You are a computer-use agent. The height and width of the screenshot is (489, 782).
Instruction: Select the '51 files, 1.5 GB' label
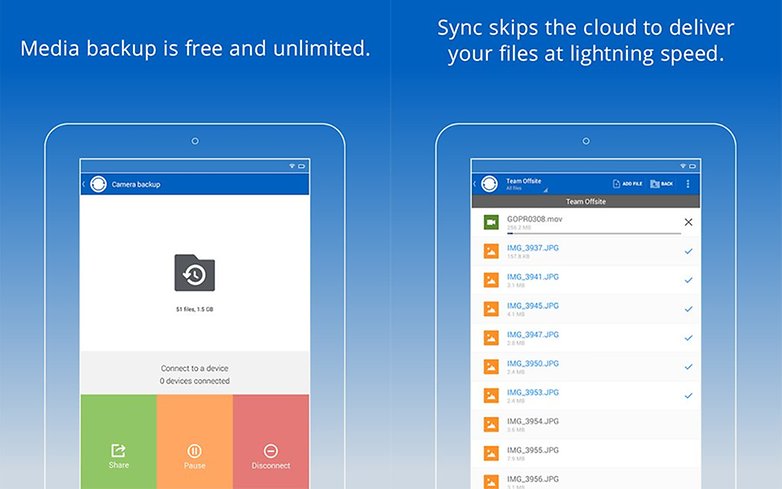pyautogui.click(x=195, y=310)
